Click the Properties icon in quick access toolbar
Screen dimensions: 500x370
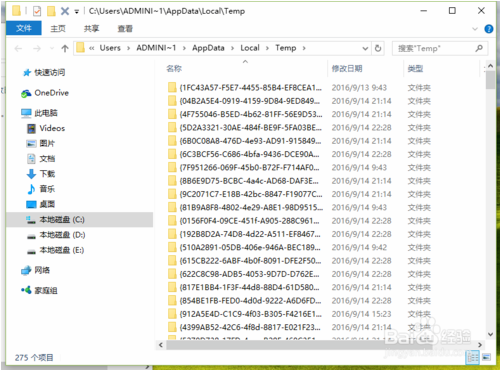point(37,11)
